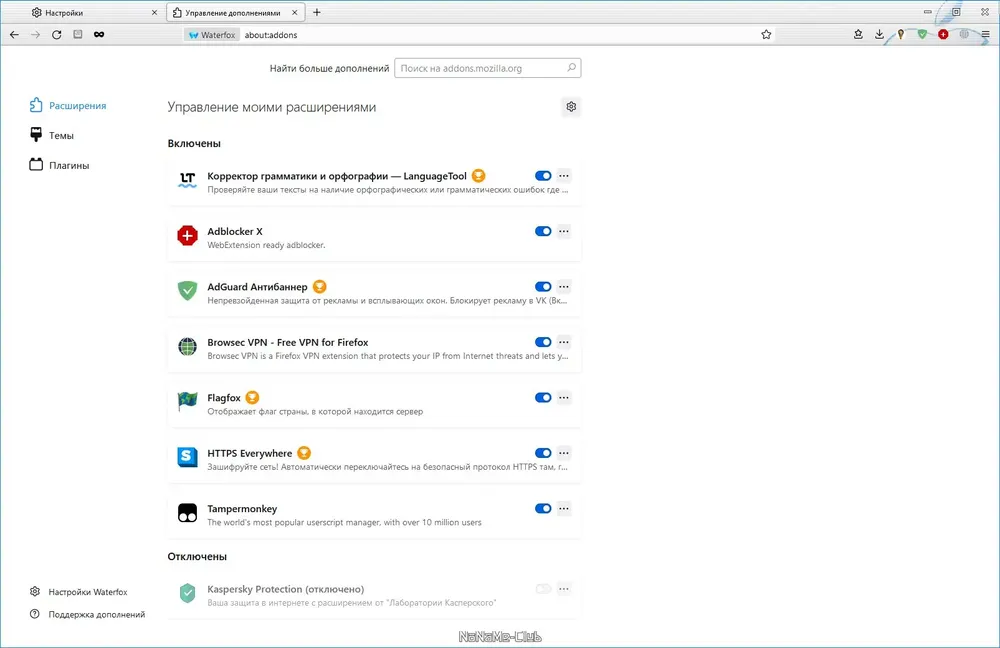
Task: Open Tampermonkey extension details
Action: [242, 509]
